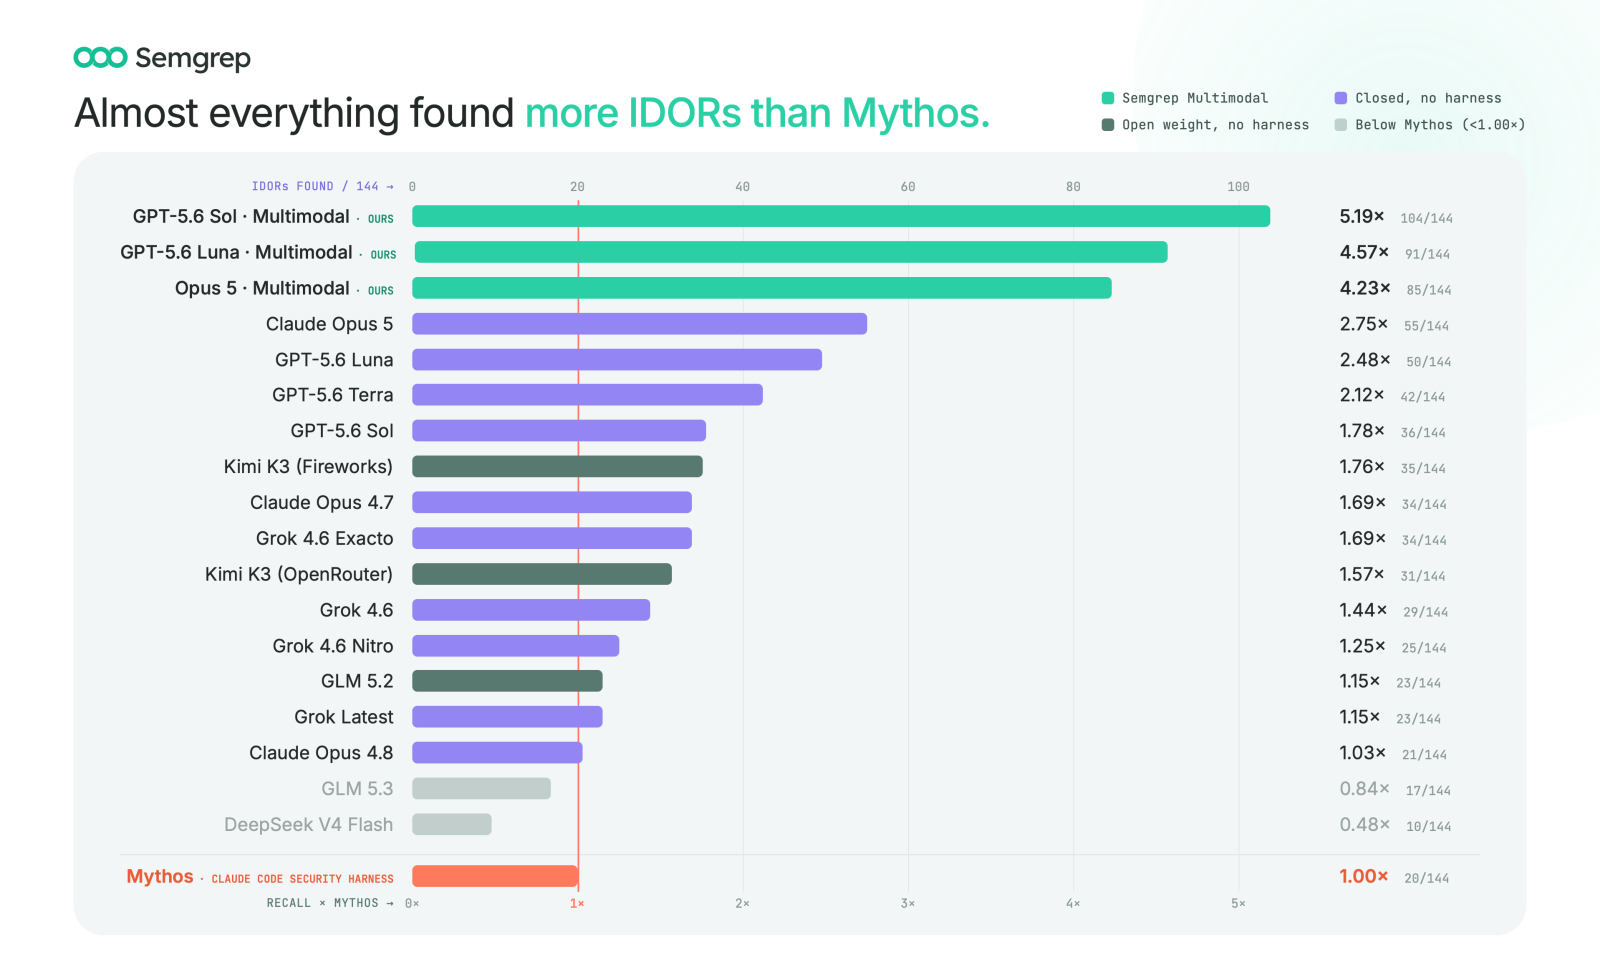Click the Closed, no harness legend swatch
Viewport: 1600px width, 972px height.
pyautogui.click(x=1341, y=98)
